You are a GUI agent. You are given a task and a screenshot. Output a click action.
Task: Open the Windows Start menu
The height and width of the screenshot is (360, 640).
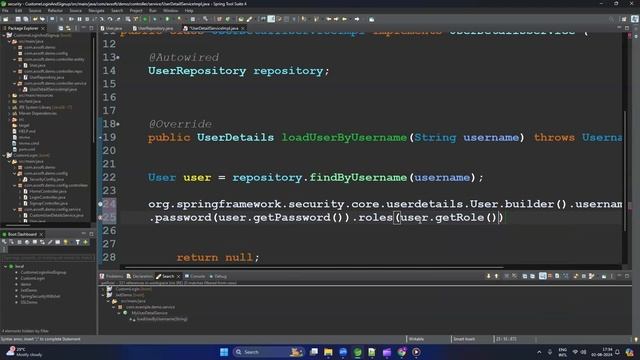pyautogui.click(x=224, y=352)
